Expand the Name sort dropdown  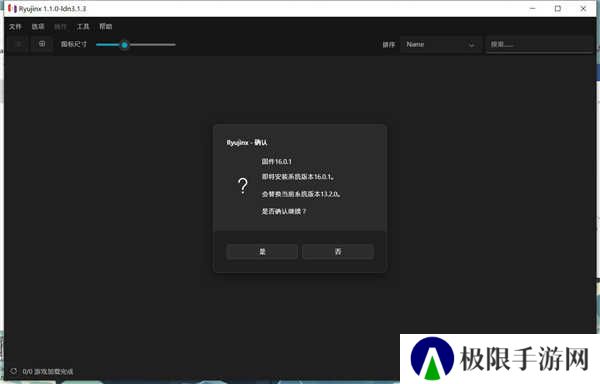[440, 44]
